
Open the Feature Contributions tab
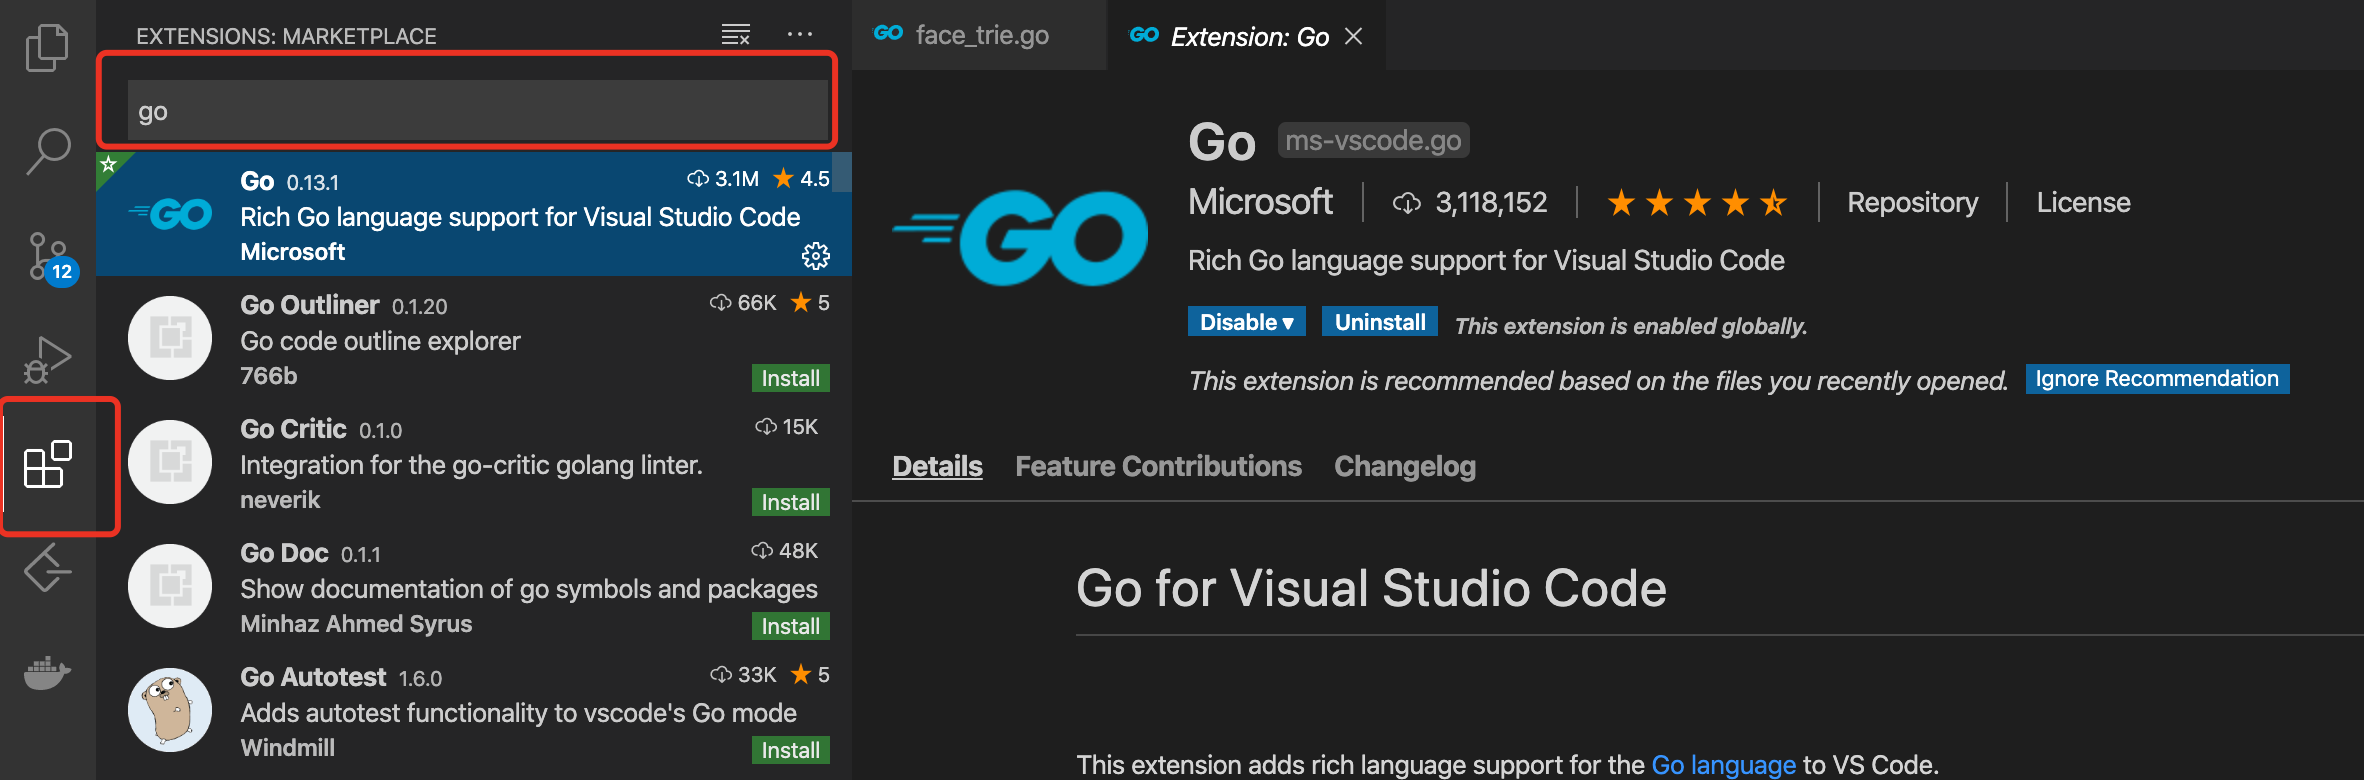click(x=1158, y=466)
